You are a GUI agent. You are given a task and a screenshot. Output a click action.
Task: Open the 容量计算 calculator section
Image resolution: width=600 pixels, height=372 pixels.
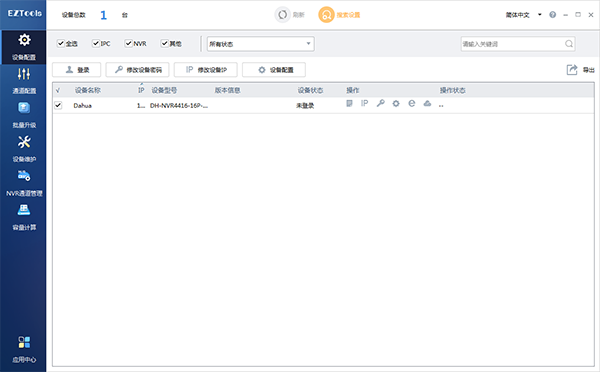(24, 217)
